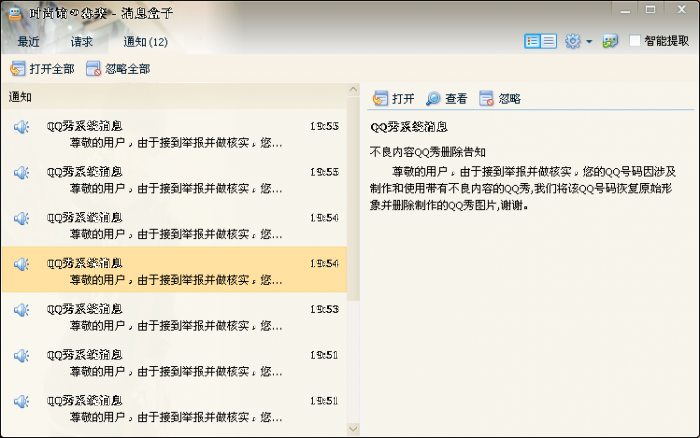Image resolution: width=700 pixels, height=438 pixels.
Task: Click the 打开 icon in preview pane
Action: (x=380, y=98)
